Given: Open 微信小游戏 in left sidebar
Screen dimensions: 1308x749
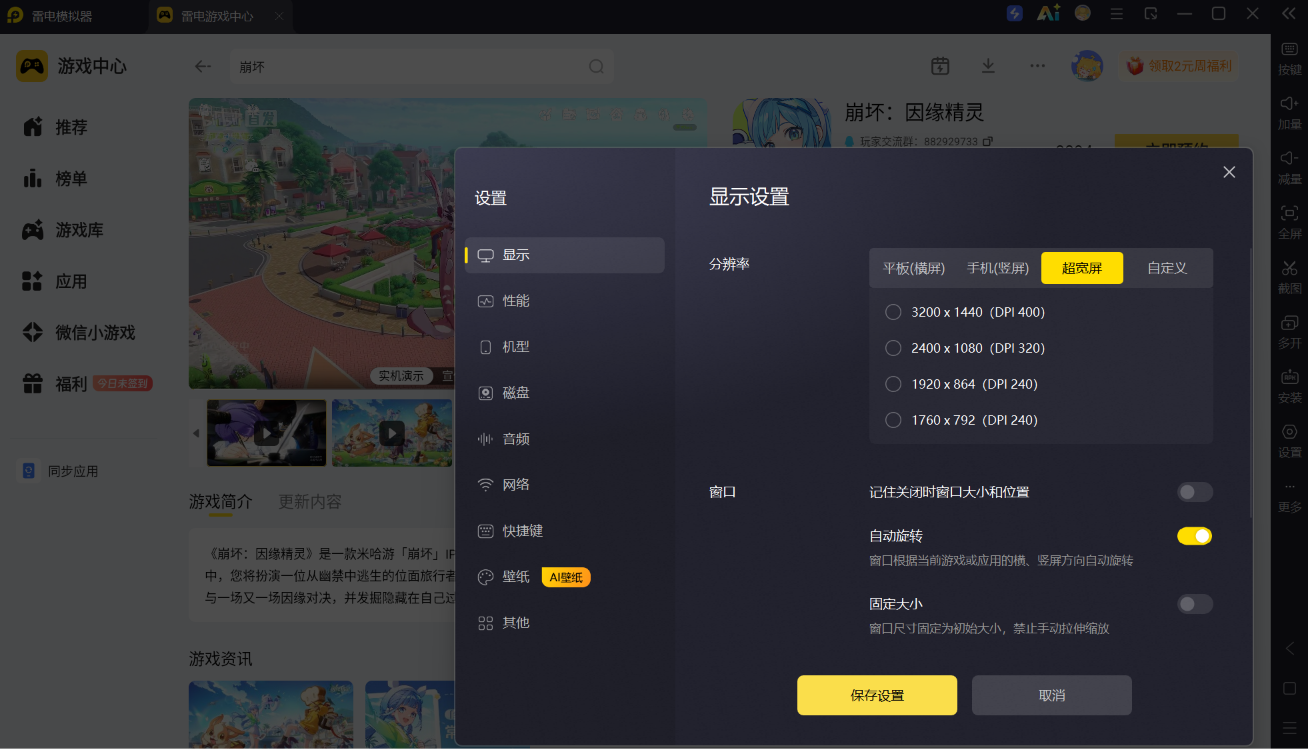Looking at the screenshot, I should 79,333.
